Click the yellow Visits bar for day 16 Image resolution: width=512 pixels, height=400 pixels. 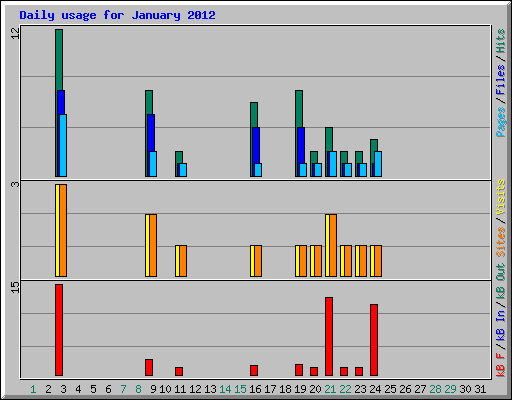pyautogui.click(x=252, y=261)
